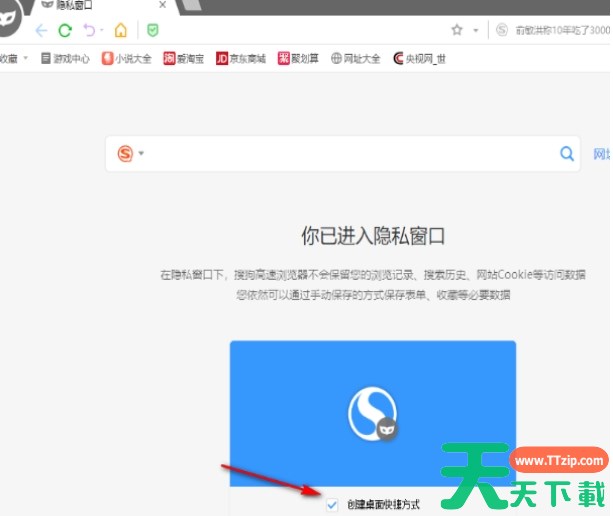Image resolution: width=613 pixels, height=516 pixels.
Task: Open 网址大全 bookmark
Action: [355, 59]
